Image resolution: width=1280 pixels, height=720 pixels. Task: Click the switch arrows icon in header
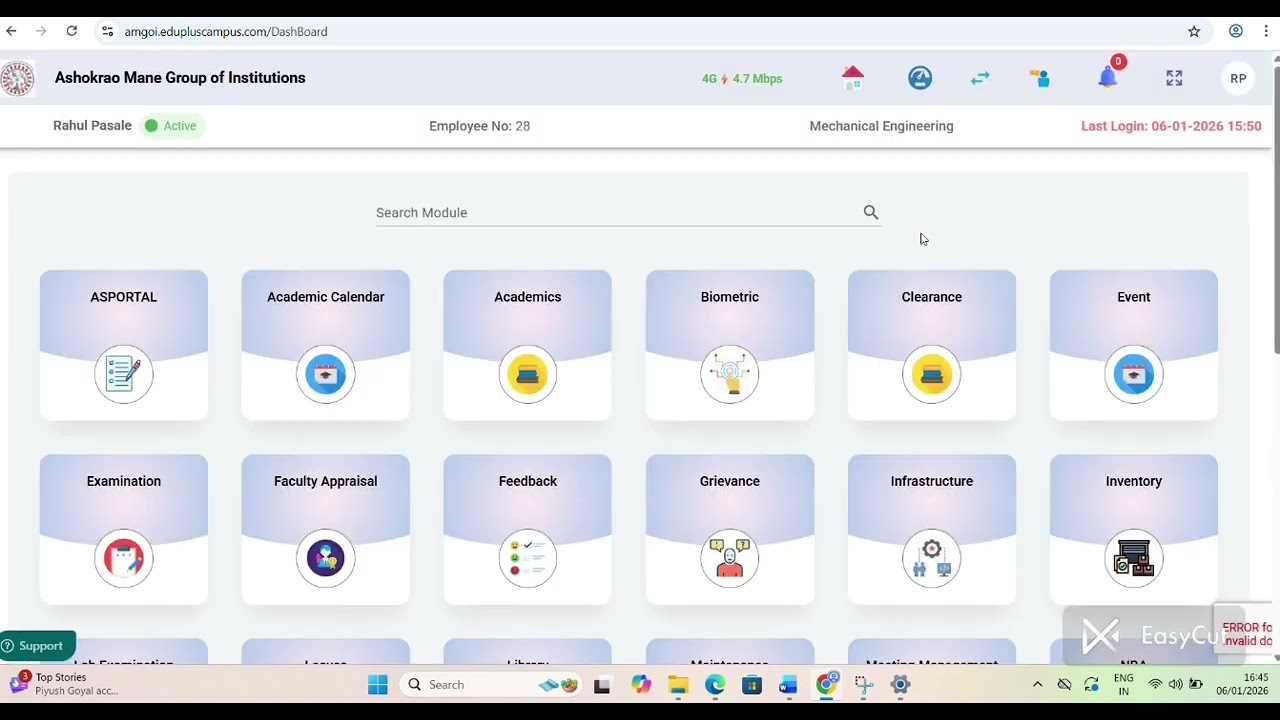[x=980, y=78]
